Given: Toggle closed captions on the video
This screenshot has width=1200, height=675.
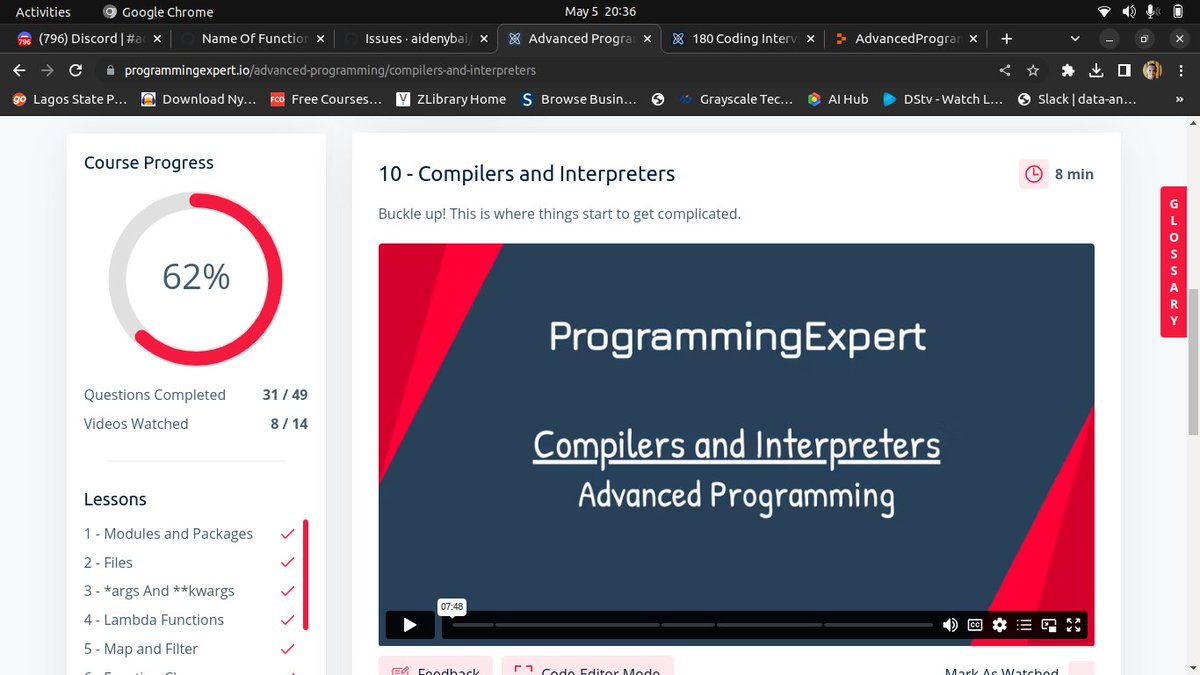Looking at the screenshot, I should click(x=975, y=625).
